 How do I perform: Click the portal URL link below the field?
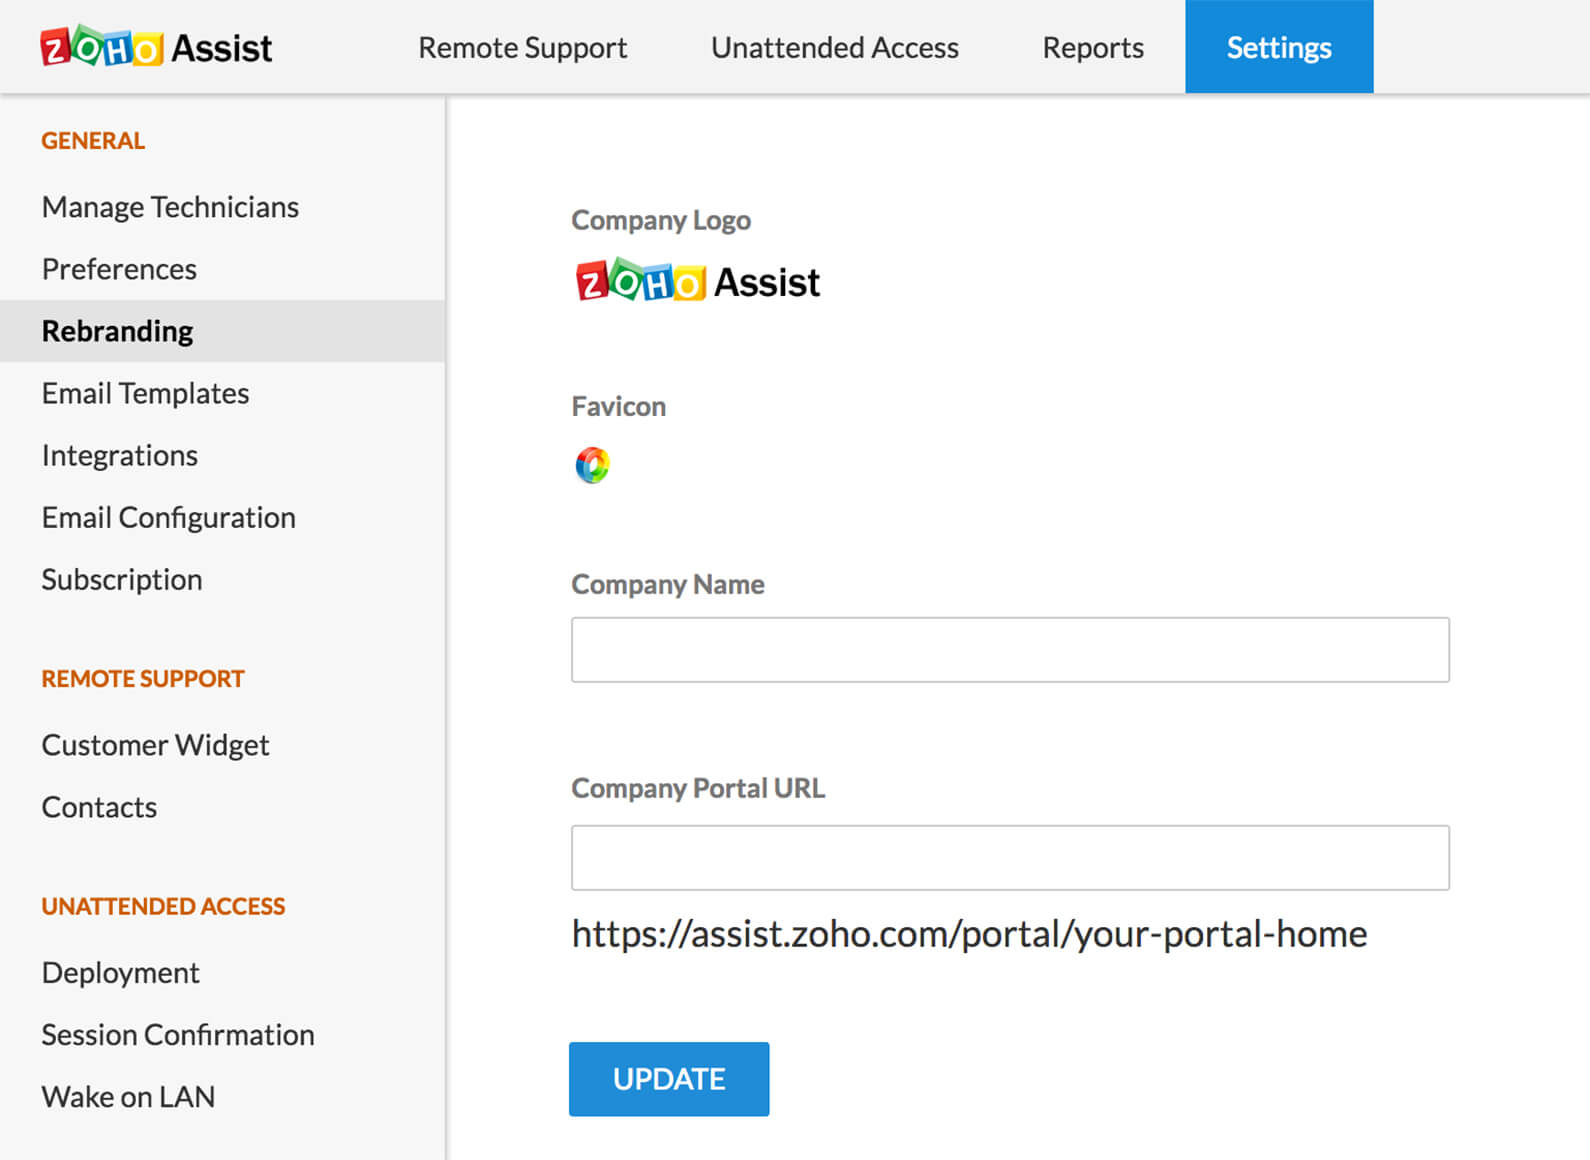(967, 934)
